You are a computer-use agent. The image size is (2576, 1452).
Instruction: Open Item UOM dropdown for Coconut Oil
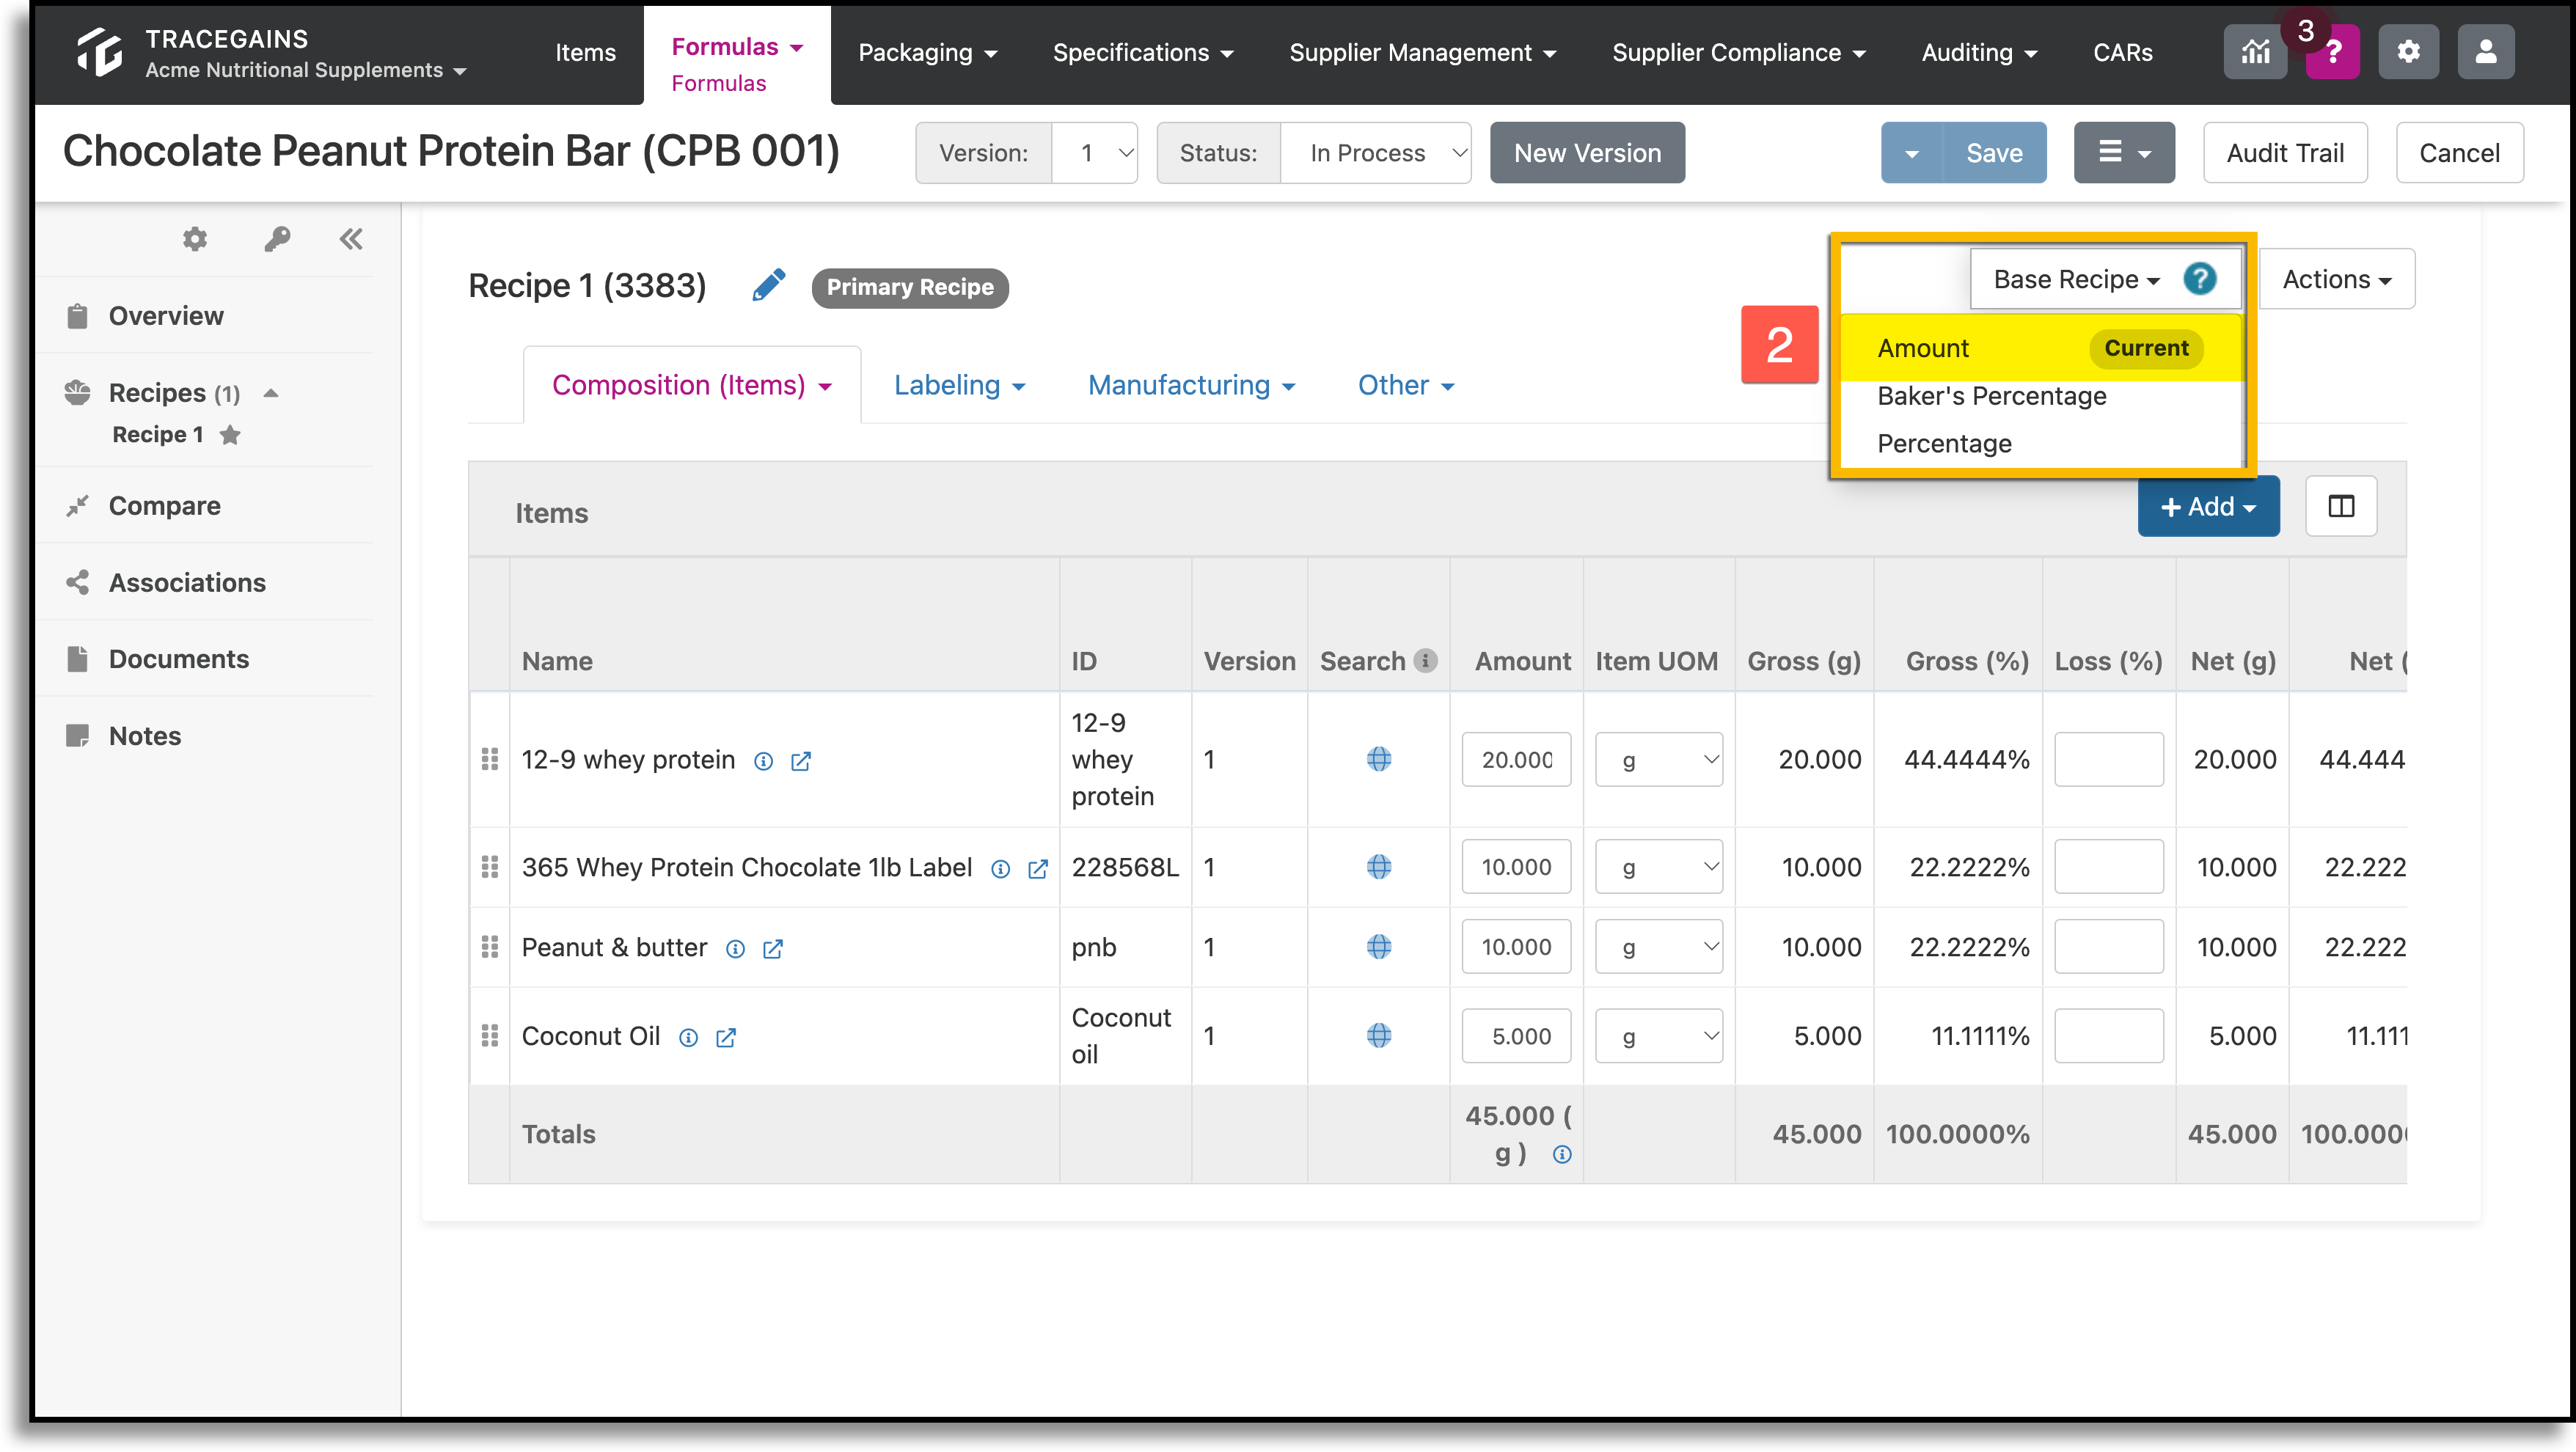[1658, 1035]
